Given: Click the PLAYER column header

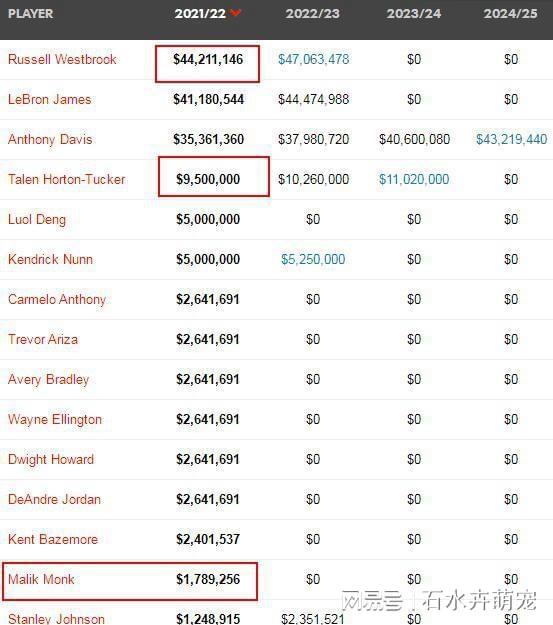Looking at the screenshot, I should click(x=30, y=14).
